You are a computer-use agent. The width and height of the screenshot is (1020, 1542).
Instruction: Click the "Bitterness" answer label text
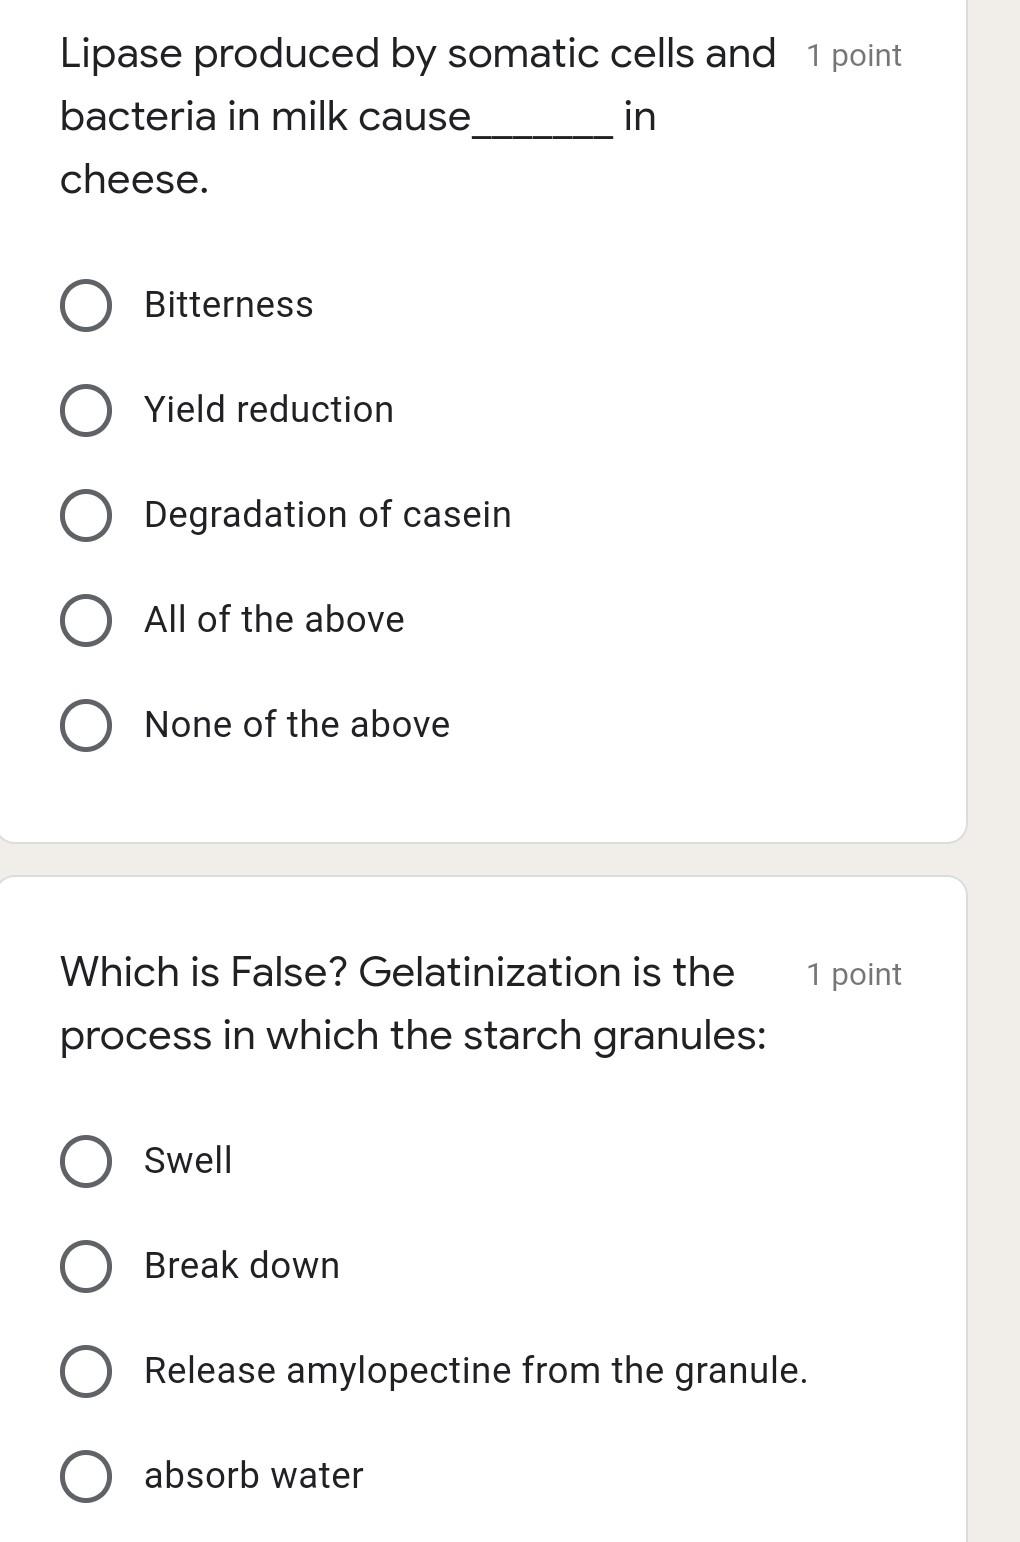click(x=229, y=305)
